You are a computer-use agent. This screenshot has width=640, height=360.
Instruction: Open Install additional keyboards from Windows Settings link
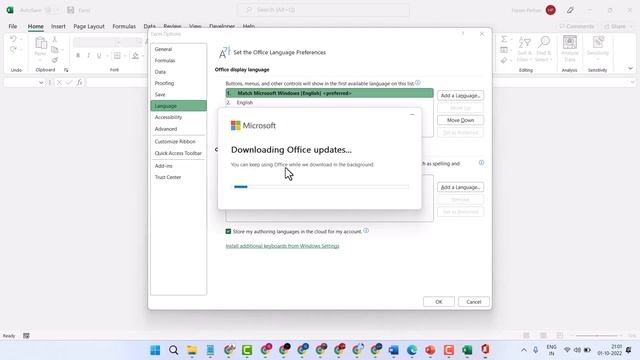pyautogui.click(x=282, y=246)
